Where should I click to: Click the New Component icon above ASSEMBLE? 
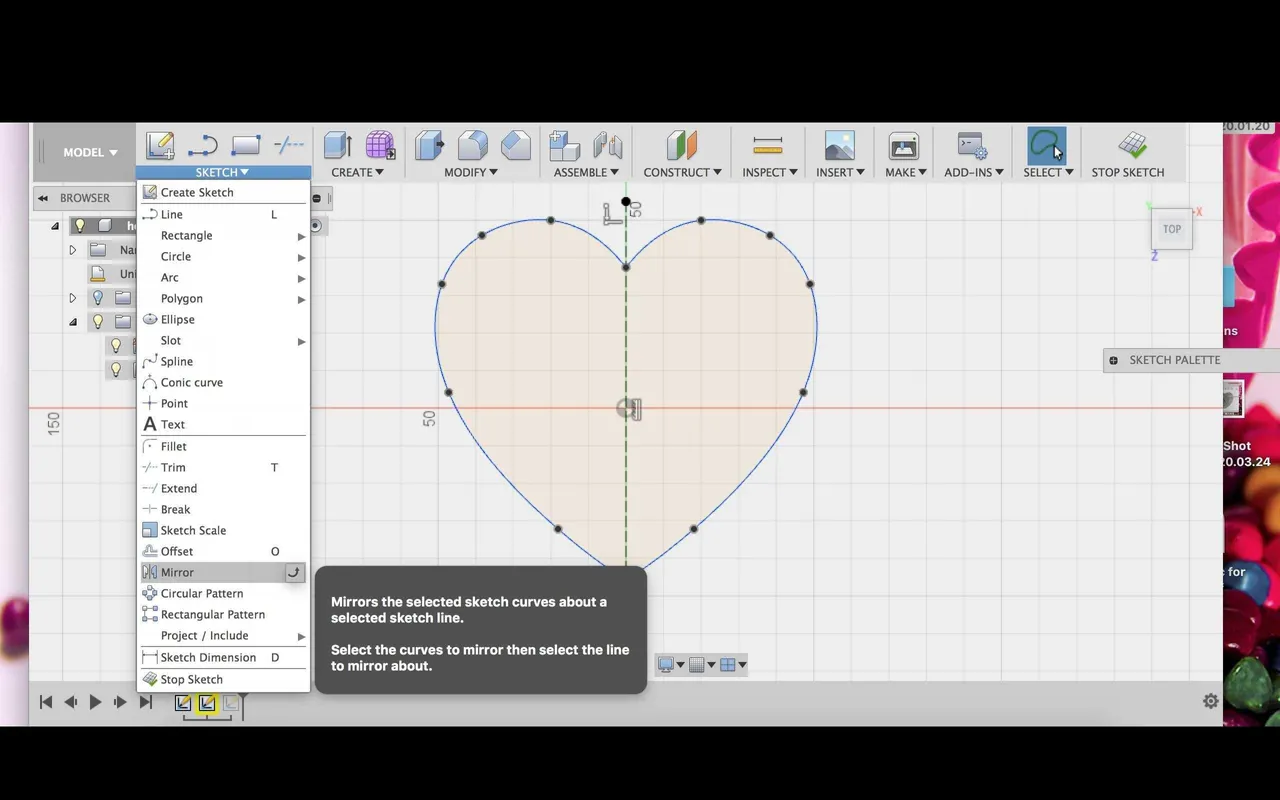click(x=565, y=146)
